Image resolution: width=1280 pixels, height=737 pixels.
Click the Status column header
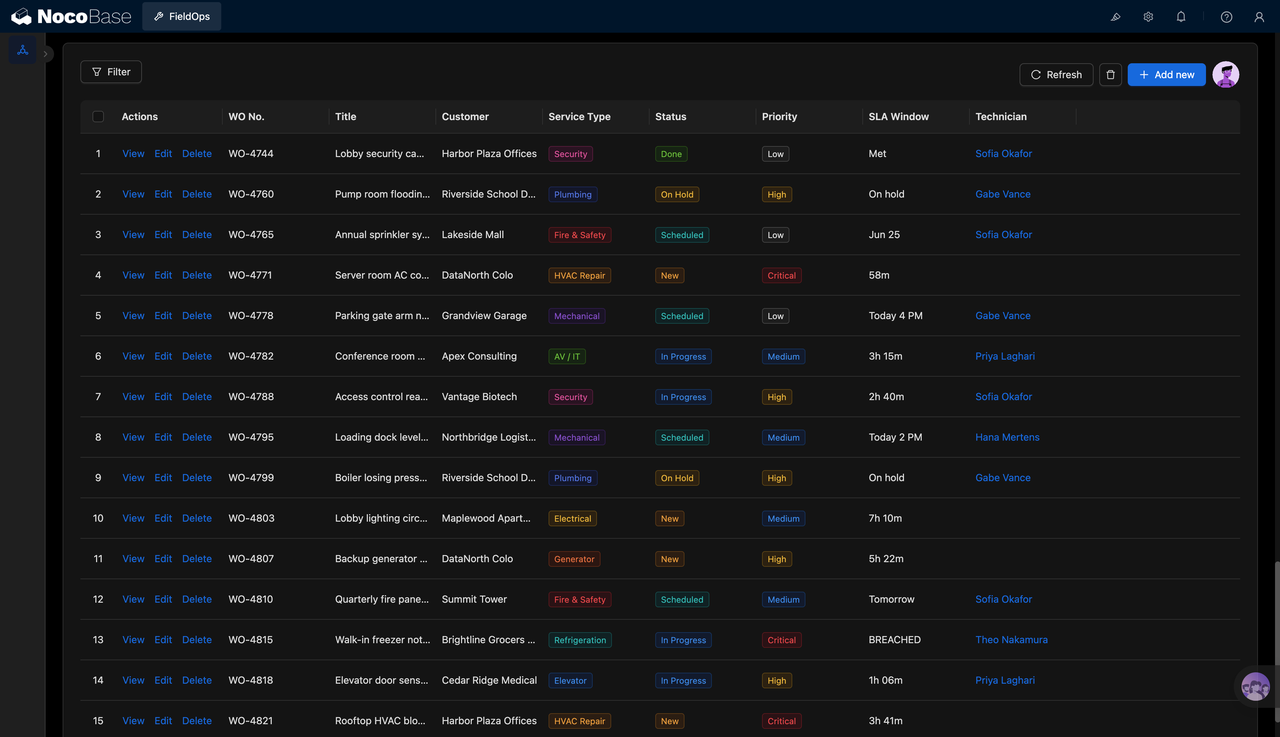click(x=671, y=117)
